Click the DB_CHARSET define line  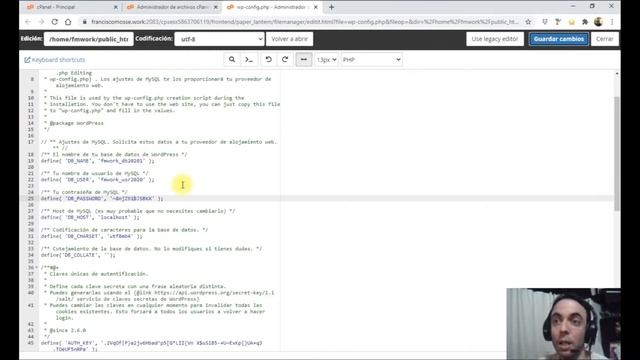click(x=91, y=236)
